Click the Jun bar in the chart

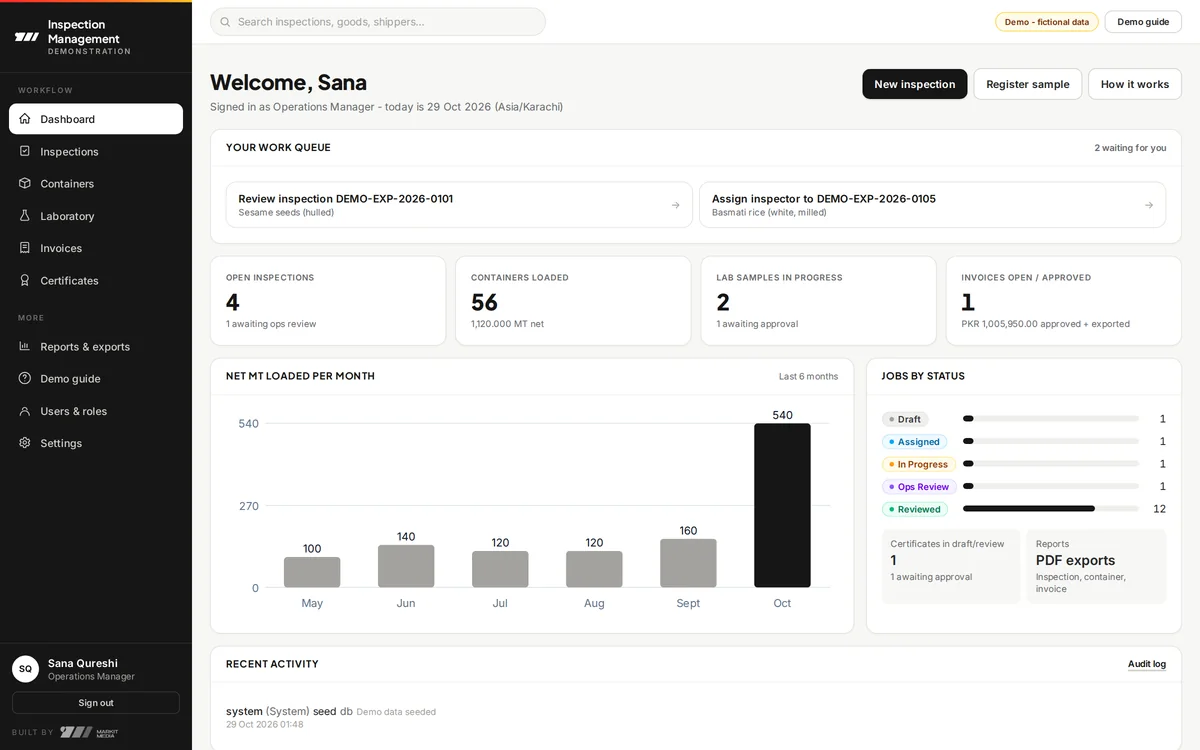(406, 566)
